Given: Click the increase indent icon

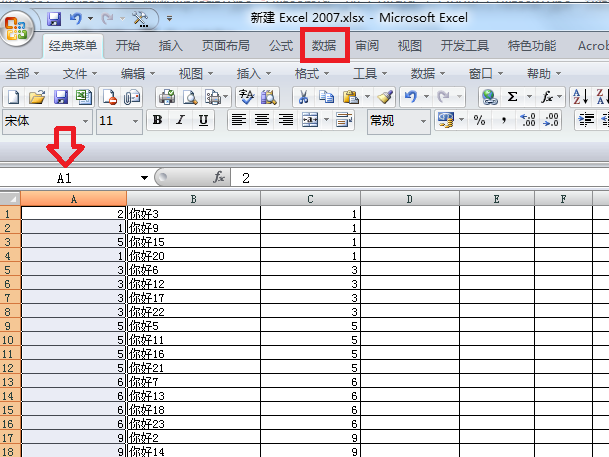Looking at the screenshot, I should (586, 120).
